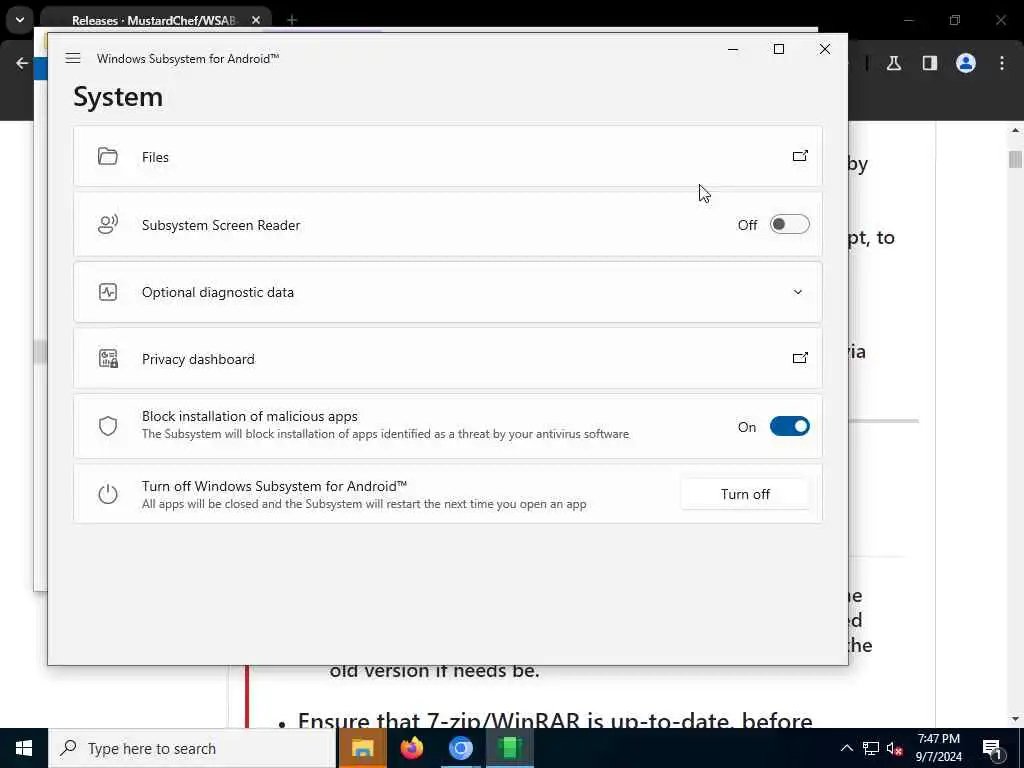The height and width of the screenshot is (768, 1024).
Task: Open Firefox from the taskbar
Action: click(x=411, y=748)
